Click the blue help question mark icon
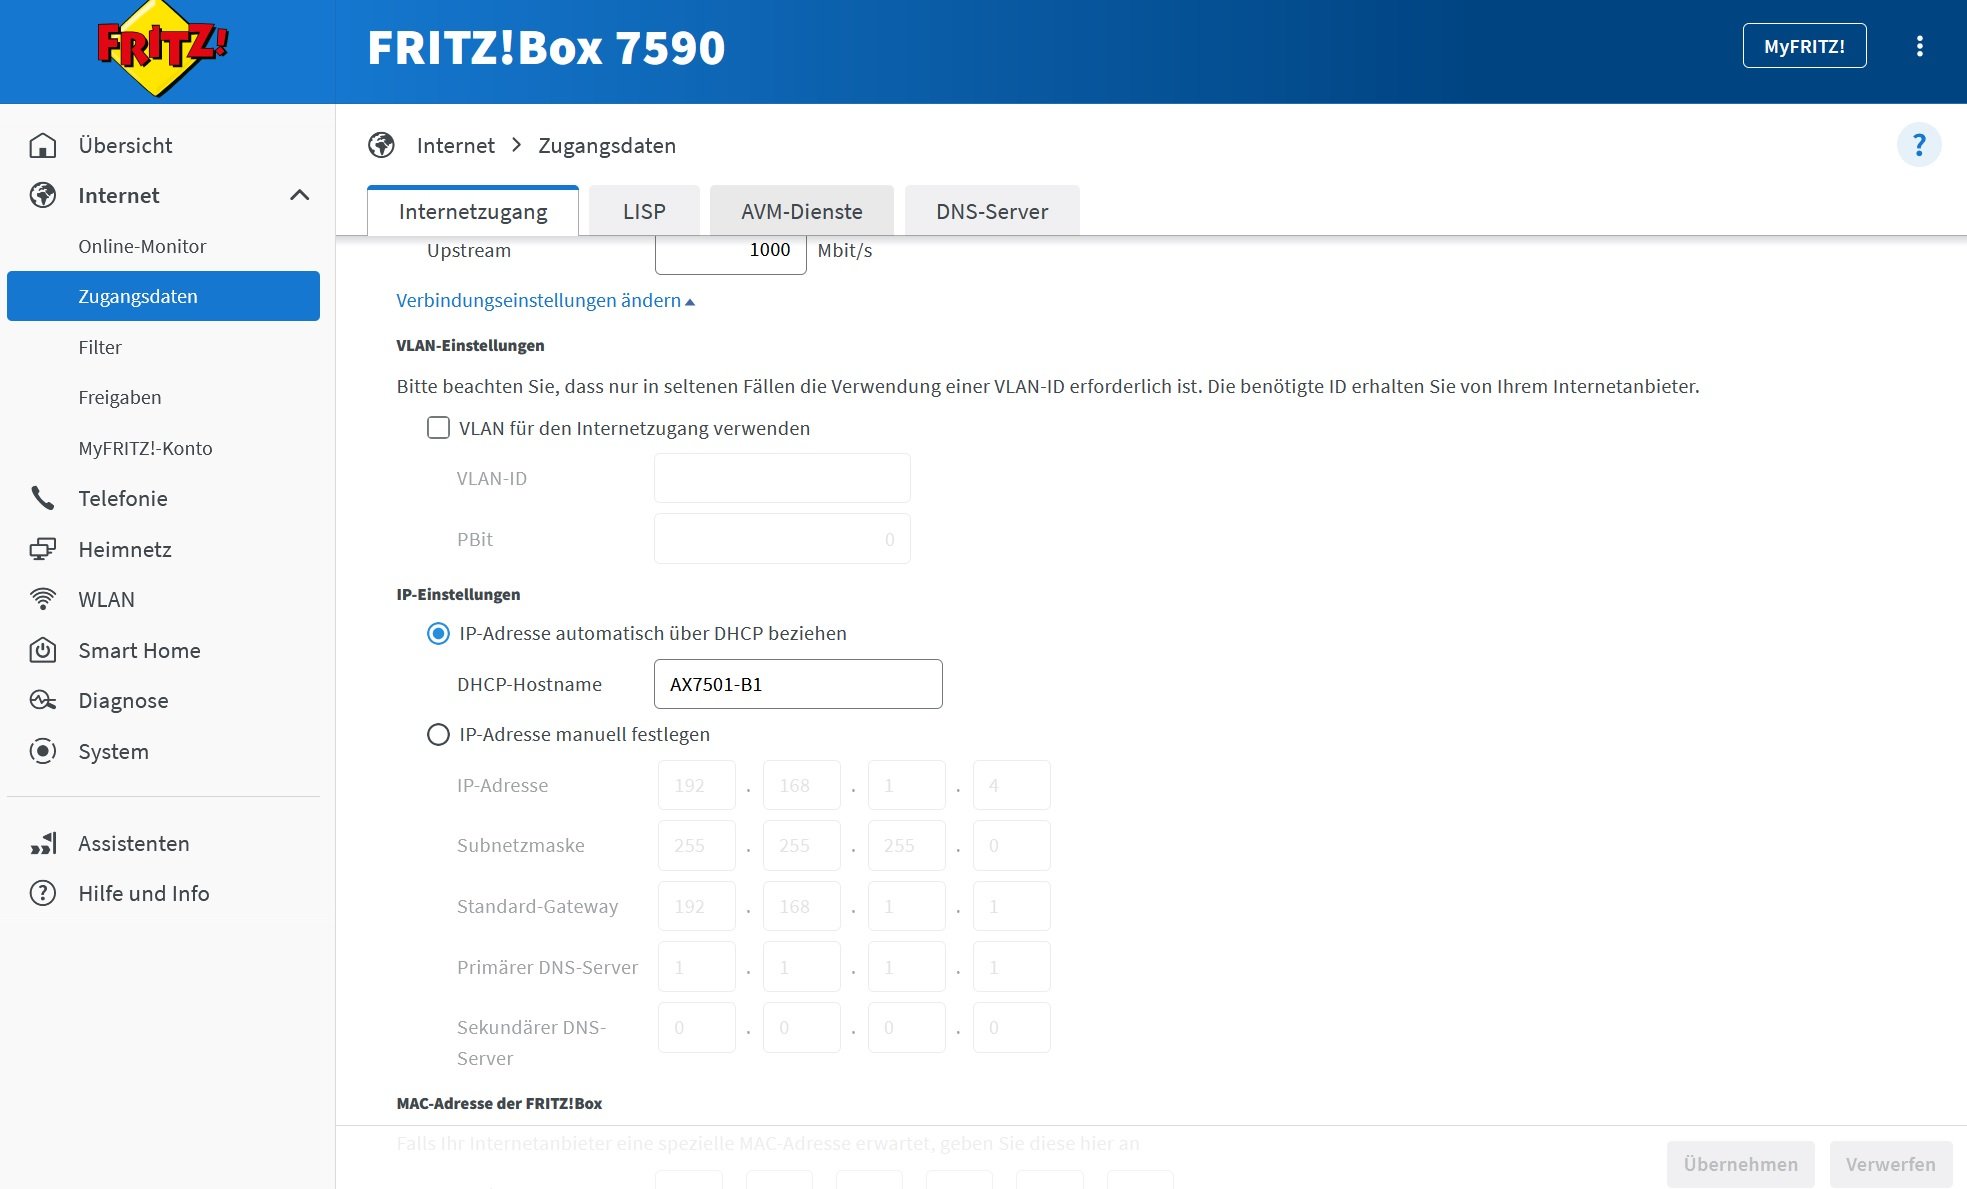1967x1189 pixels. point(1918,146)
